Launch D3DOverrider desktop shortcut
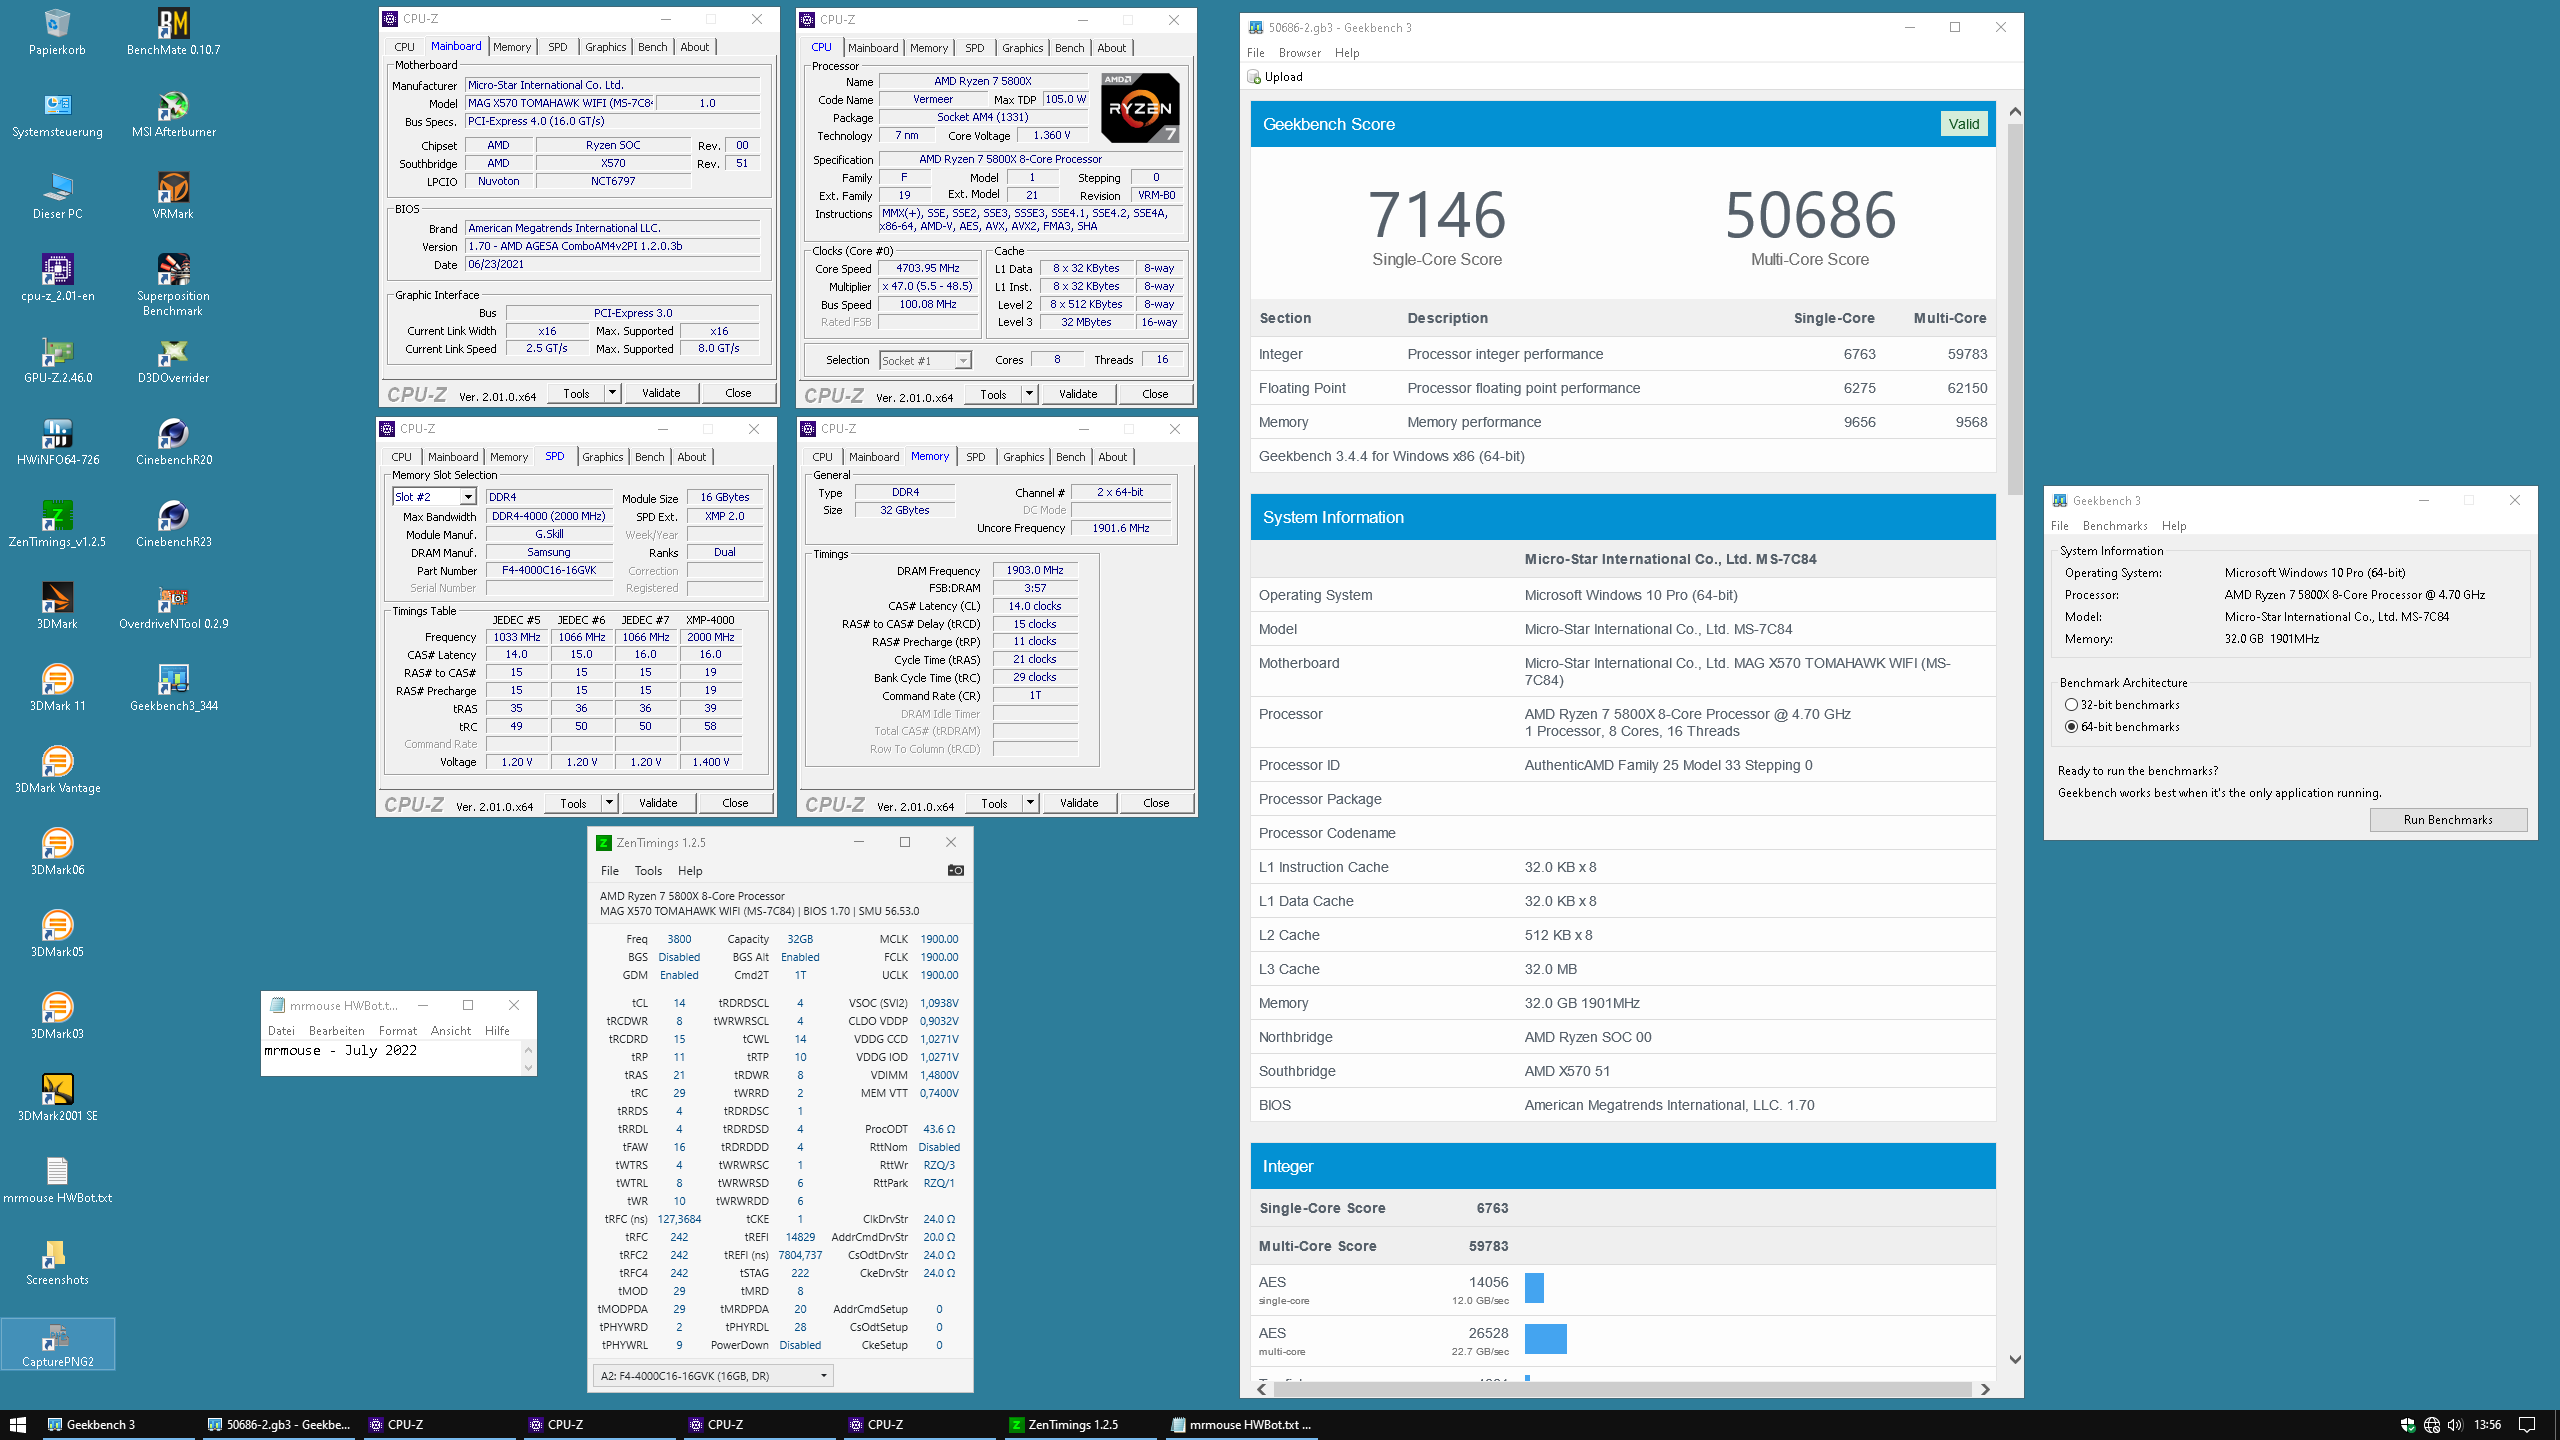This screenshot has width=2560, height=1440. pyautogui.click(x=173, y=360)
